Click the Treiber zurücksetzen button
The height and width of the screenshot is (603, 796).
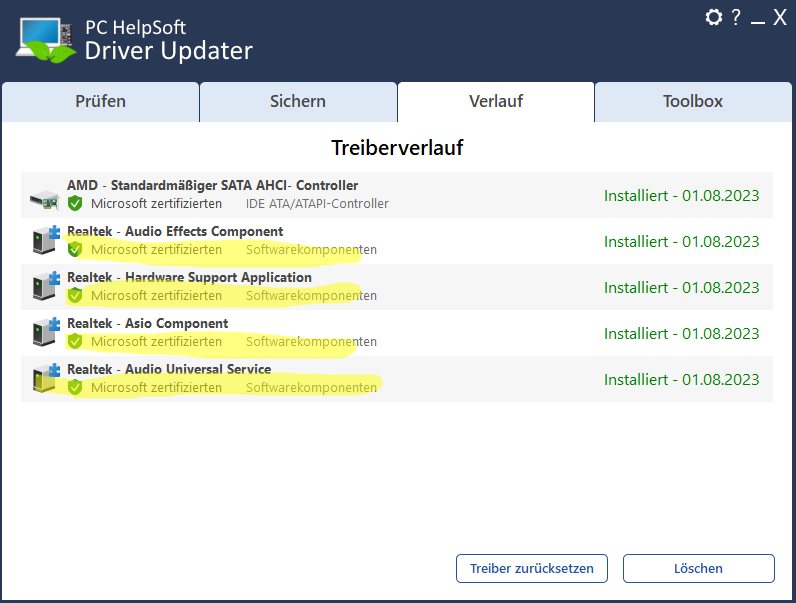pyautogui.click(x=532, y=568)
